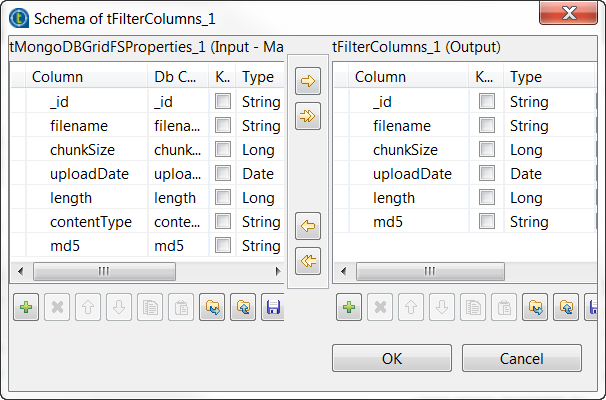Select the contentType row in the input table

pyautogui.click(x=90, y=222)
